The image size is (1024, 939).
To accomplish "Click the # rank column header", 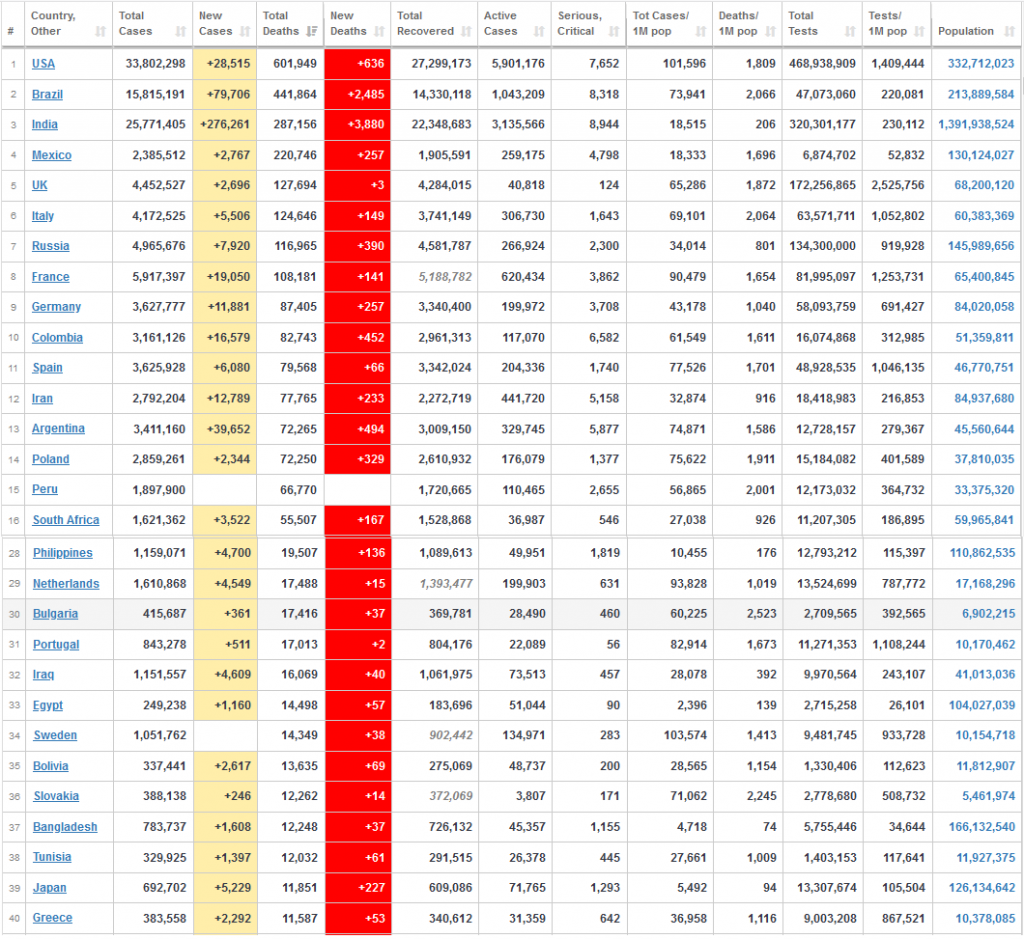I will pyautogui.click(x=11, y=31).
